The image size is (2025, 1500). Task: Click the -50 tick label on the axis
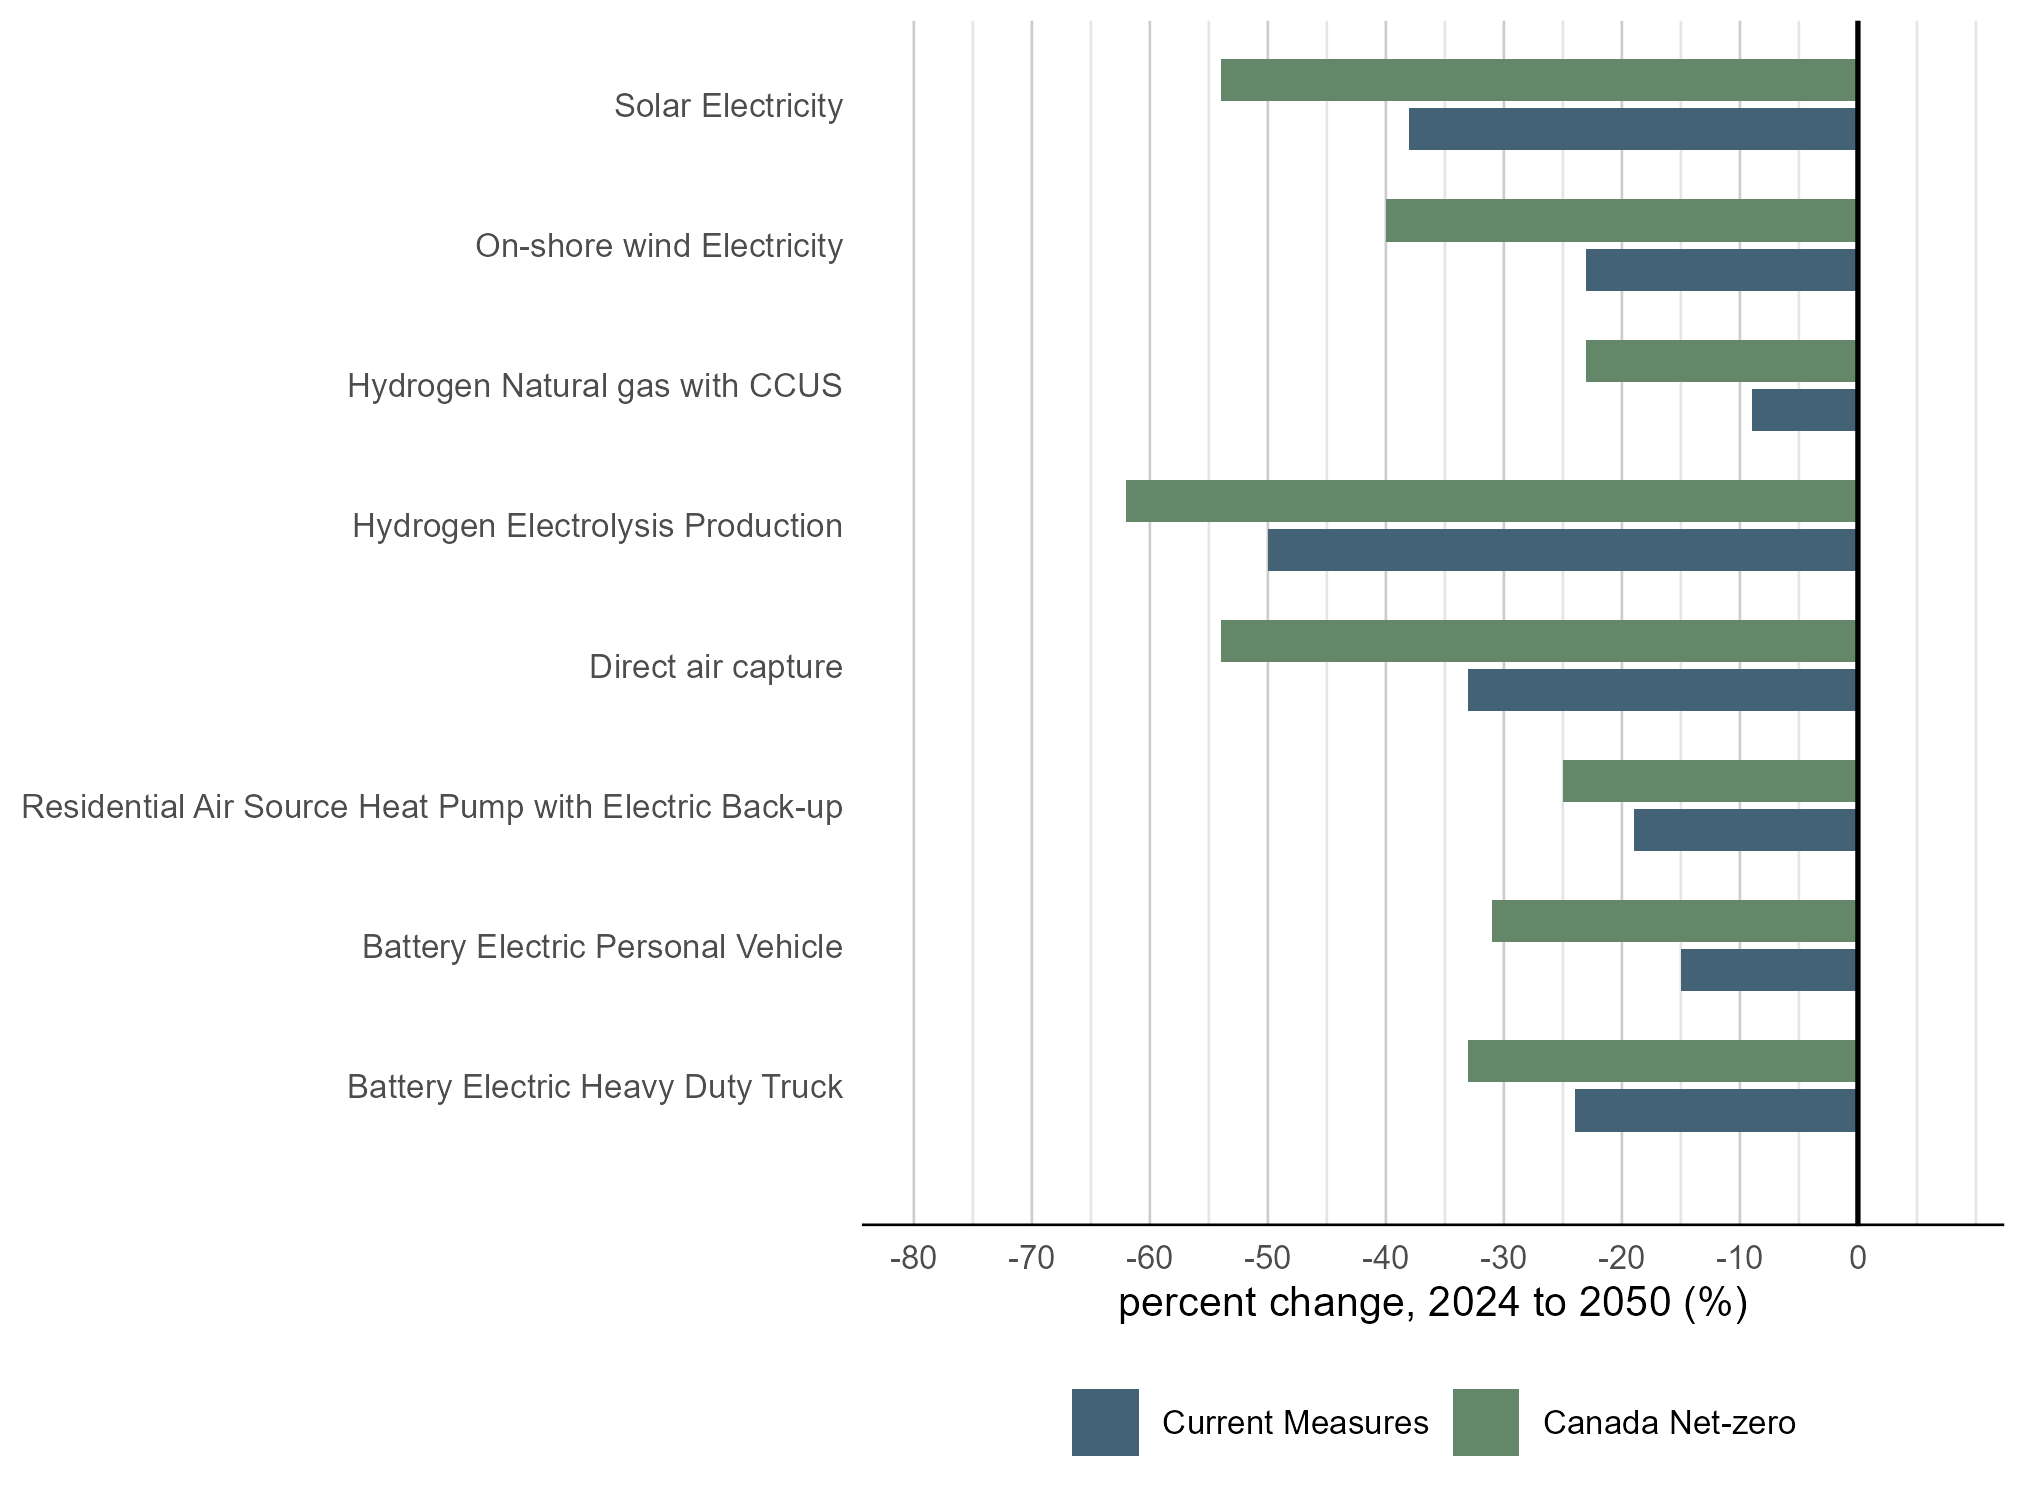(1267, 1258)
